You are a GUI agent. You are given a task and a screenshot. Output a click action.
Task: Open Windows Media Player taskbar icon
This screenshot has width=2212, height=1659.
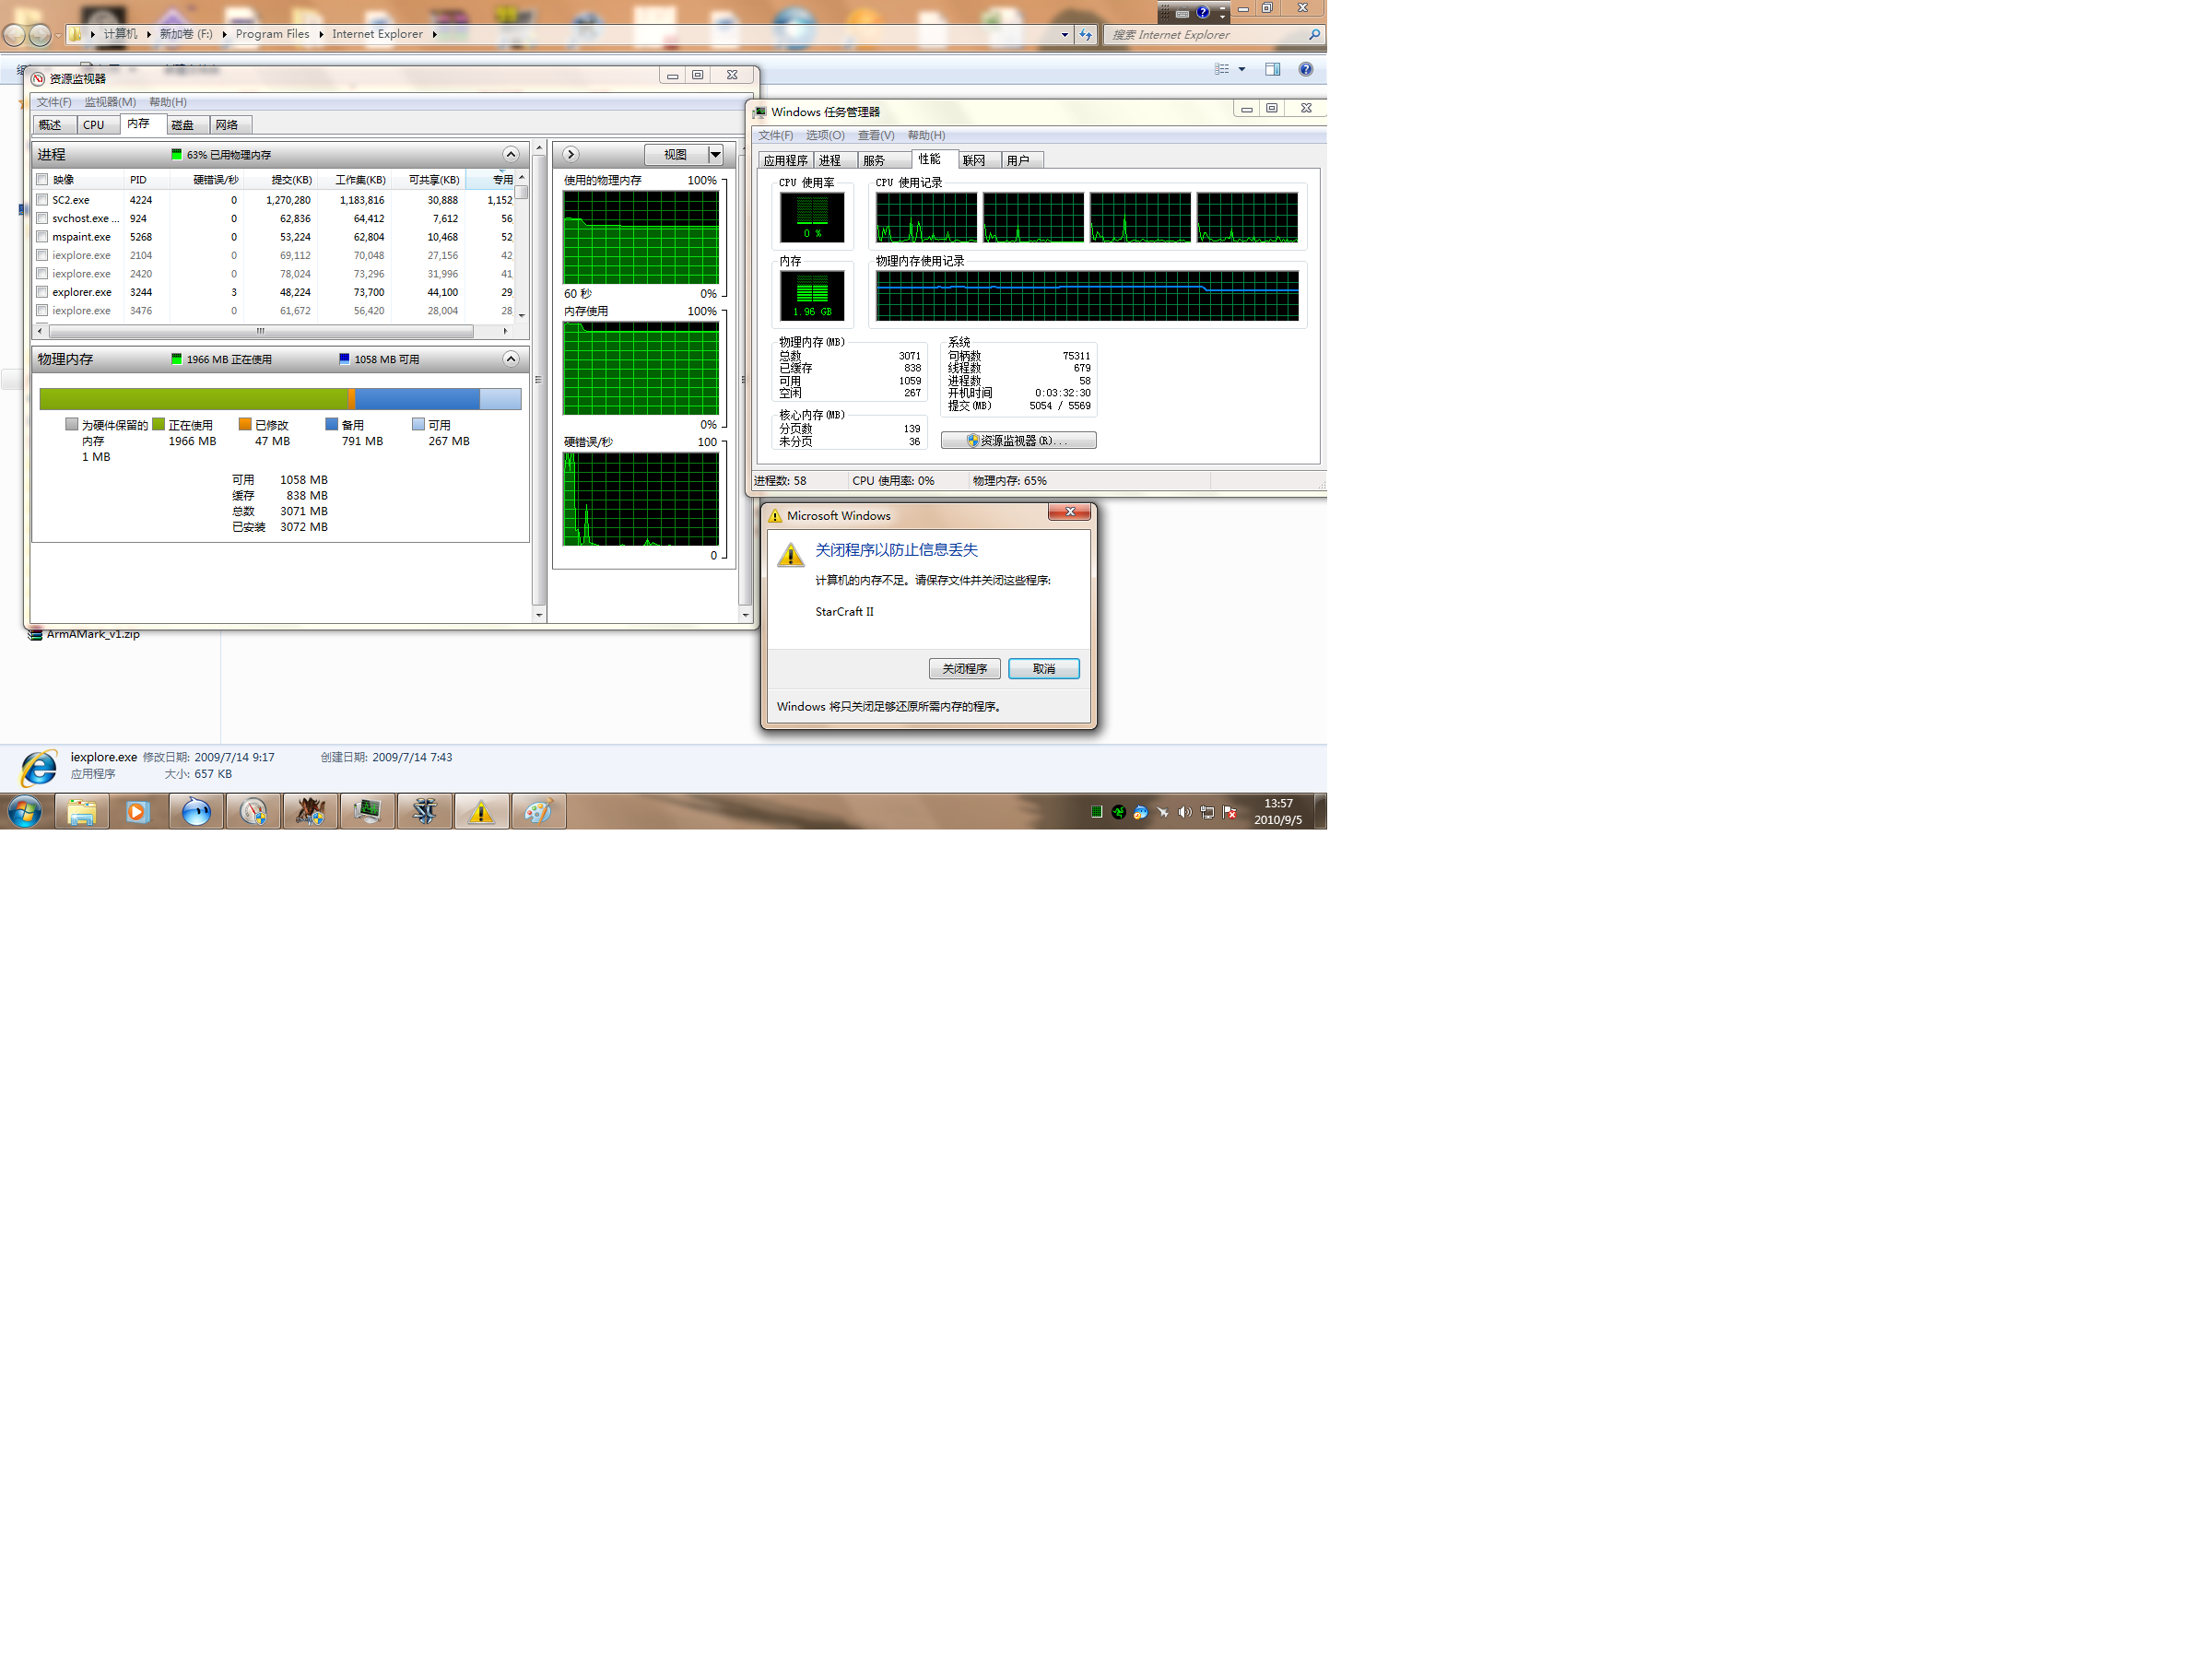(x=138, y=811)
